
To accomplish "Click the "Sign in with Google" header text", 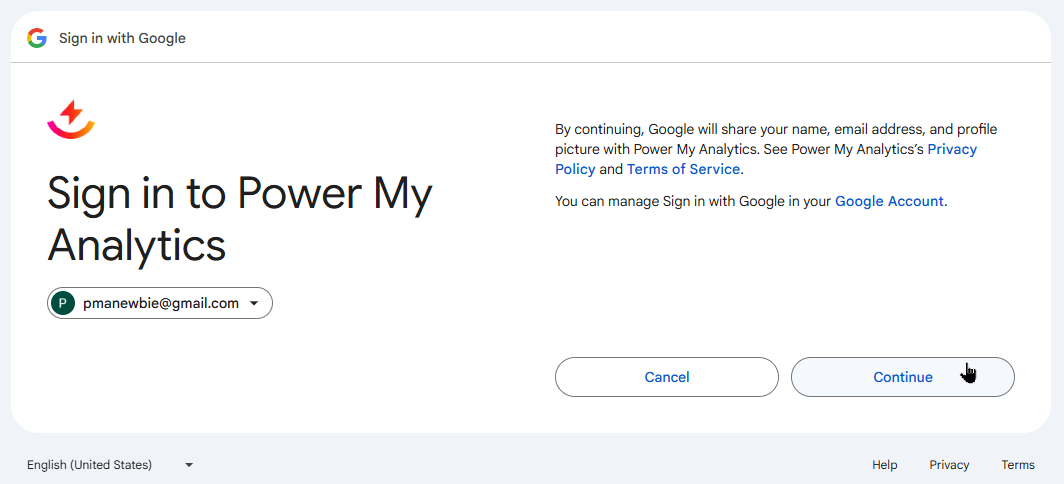I will click(122, 38).
